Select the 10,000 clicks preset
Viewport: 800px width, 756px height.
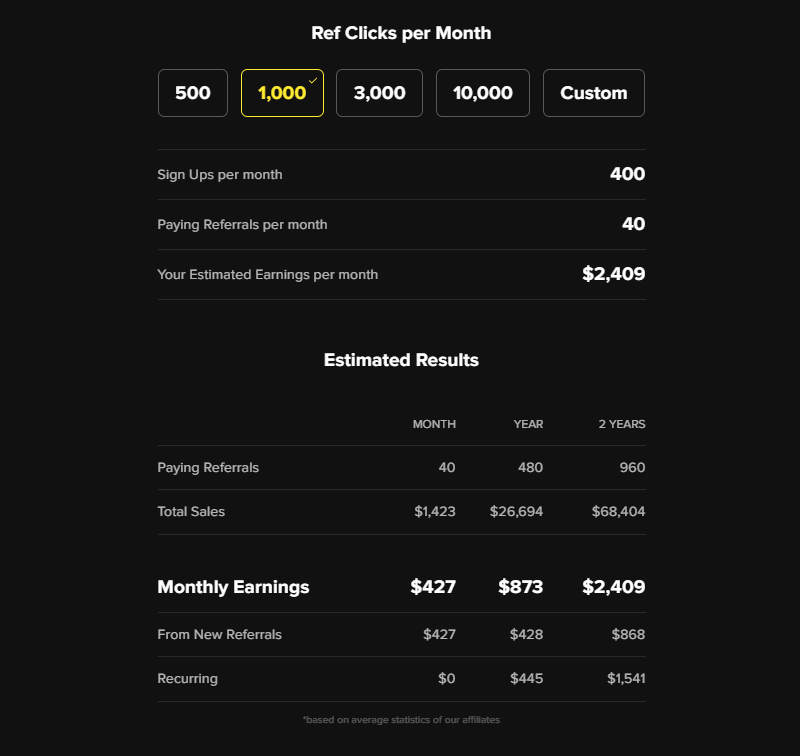click(482, 92)
